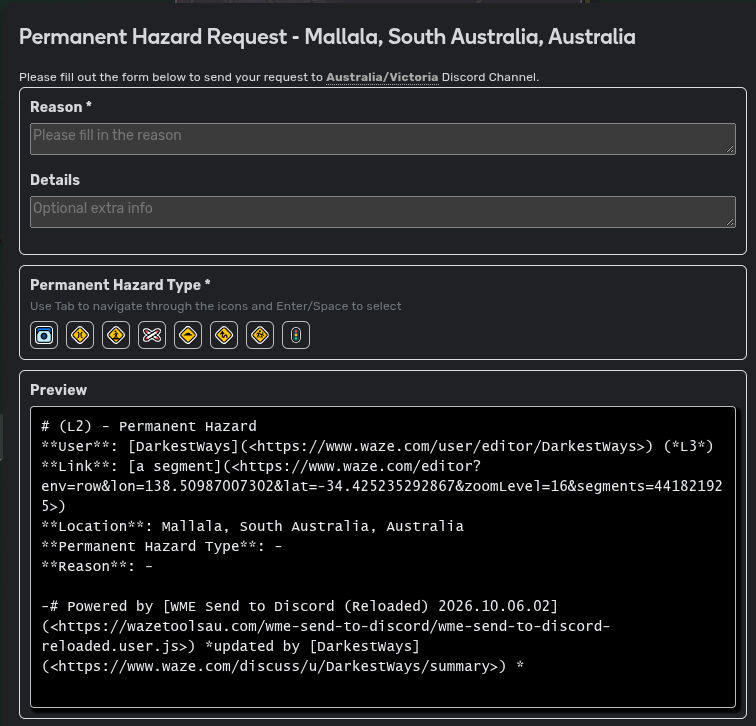
Task: Click the Details field label
Action: [x=55, y=180]
